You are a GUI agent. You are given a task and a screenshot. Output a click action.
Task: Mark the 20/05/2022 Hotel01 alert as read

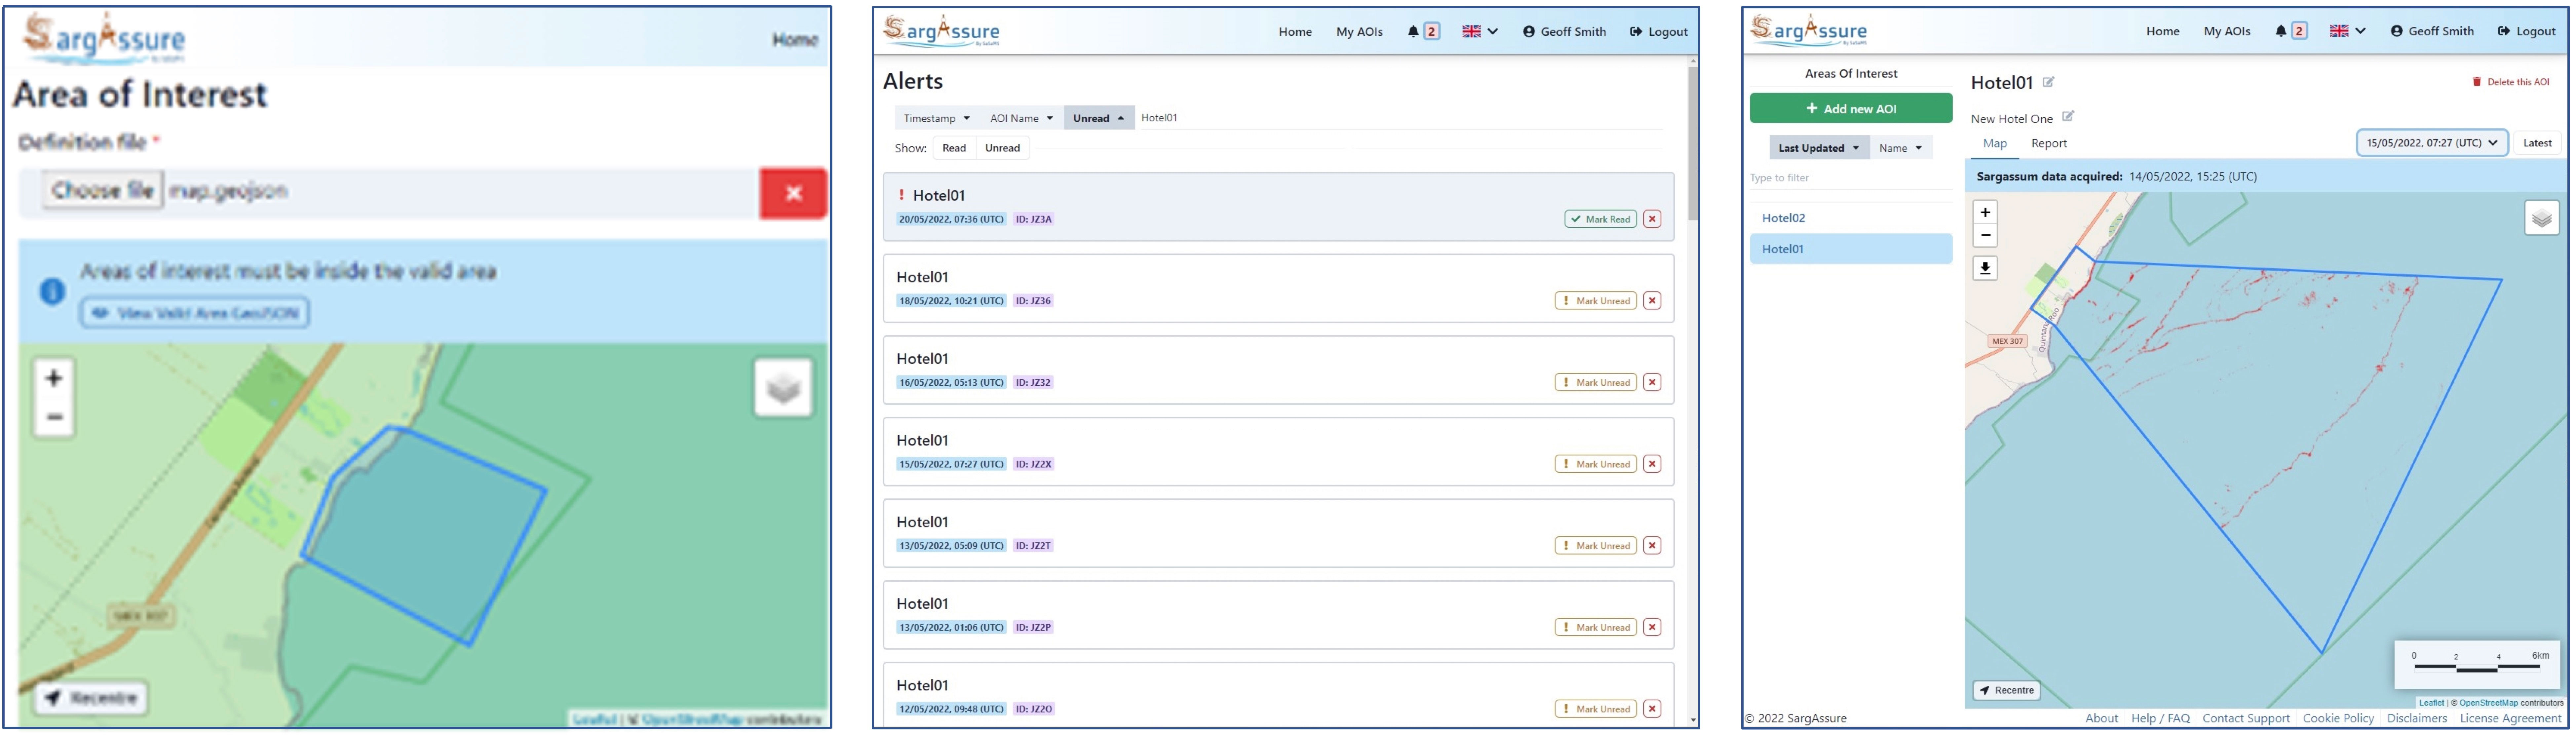click(1600, 219)
